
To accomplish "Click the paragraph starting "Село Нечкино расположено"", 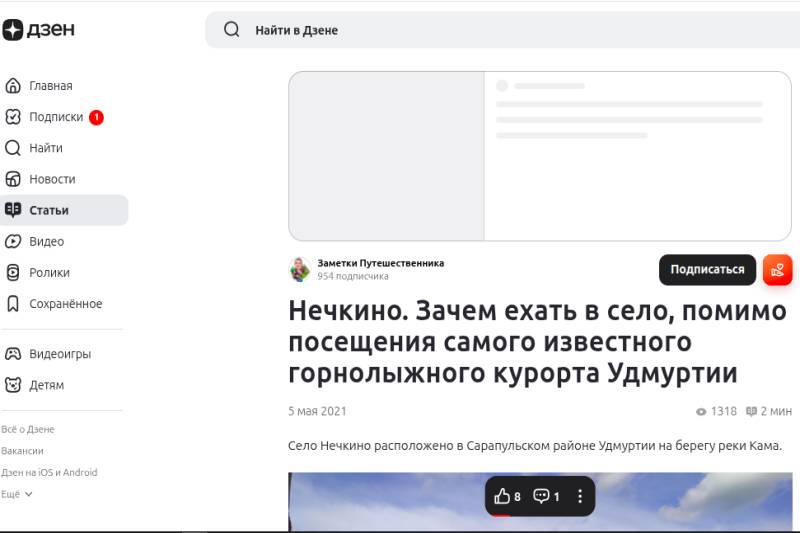I will pos(535,445).
